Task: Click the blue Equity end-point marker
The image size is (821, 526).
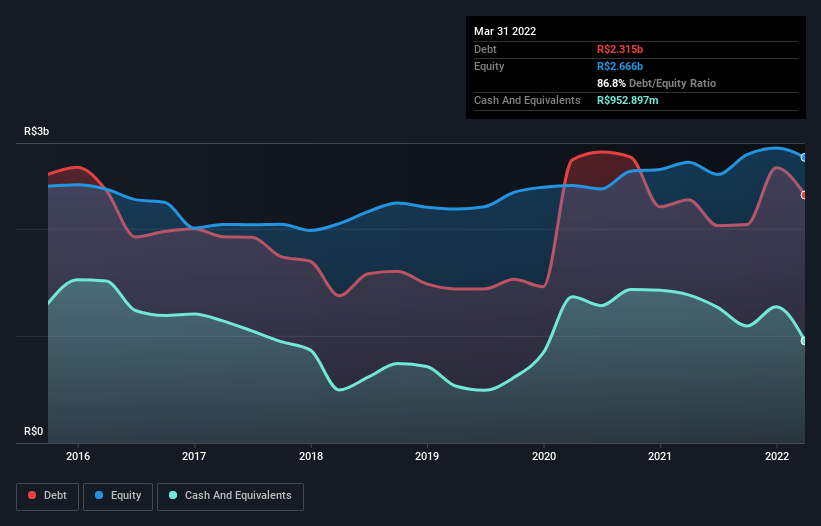Action: 804,158
